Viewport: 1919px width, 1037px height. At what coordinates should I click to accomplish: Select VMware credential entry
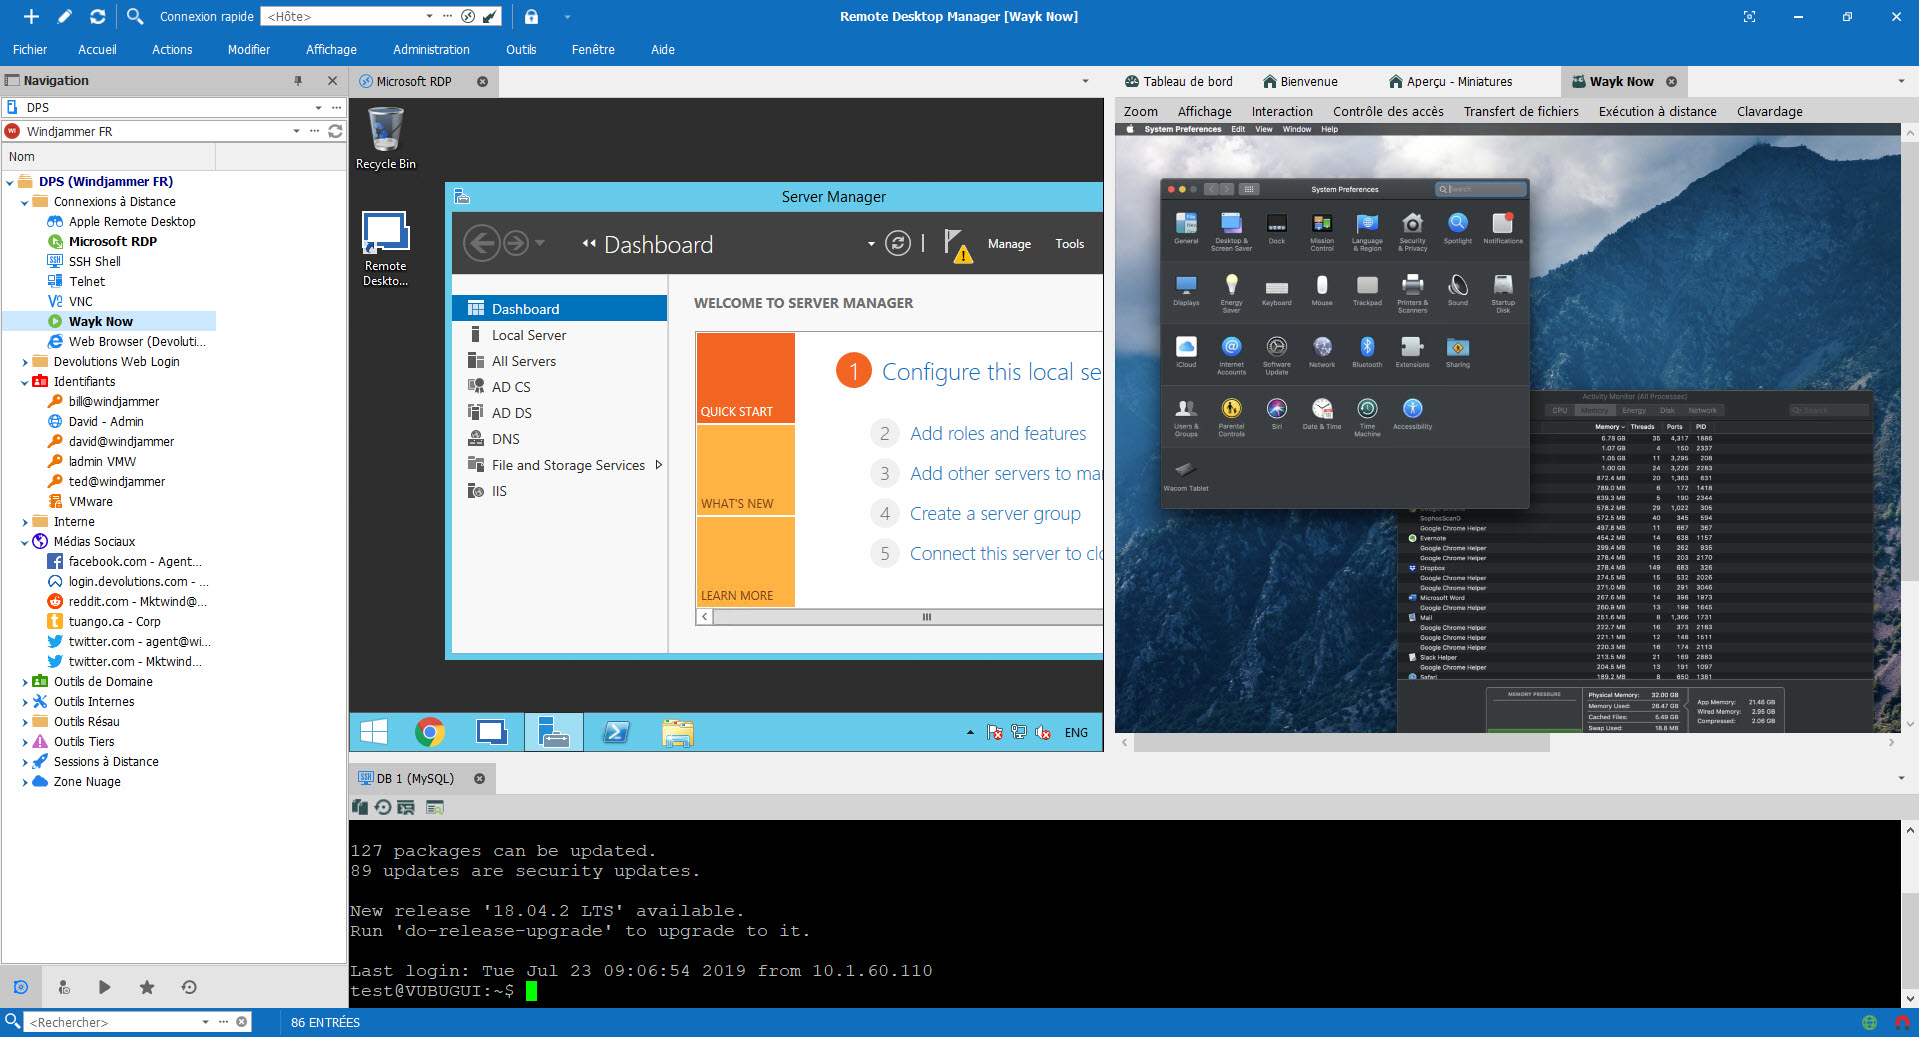[x=90, y=501]
